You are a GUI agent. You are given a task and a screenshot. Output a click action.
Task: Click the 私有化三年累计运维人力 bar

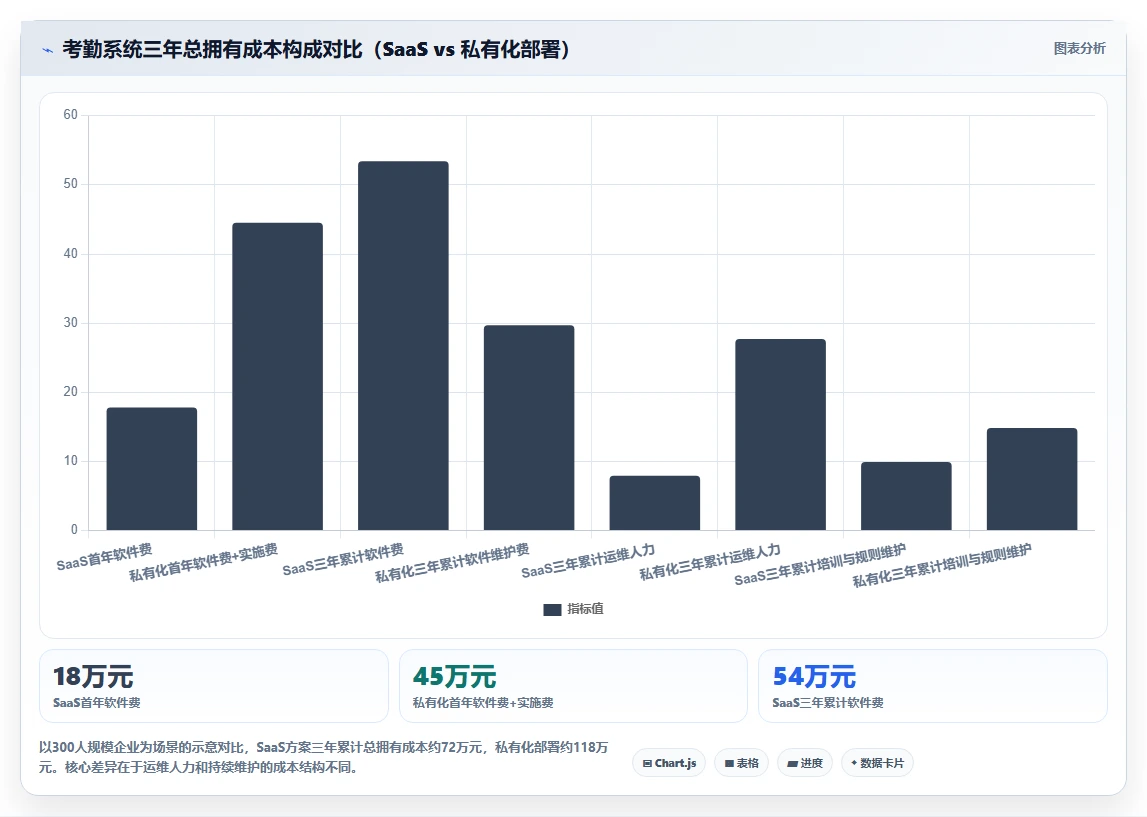[x=781, y=434]
